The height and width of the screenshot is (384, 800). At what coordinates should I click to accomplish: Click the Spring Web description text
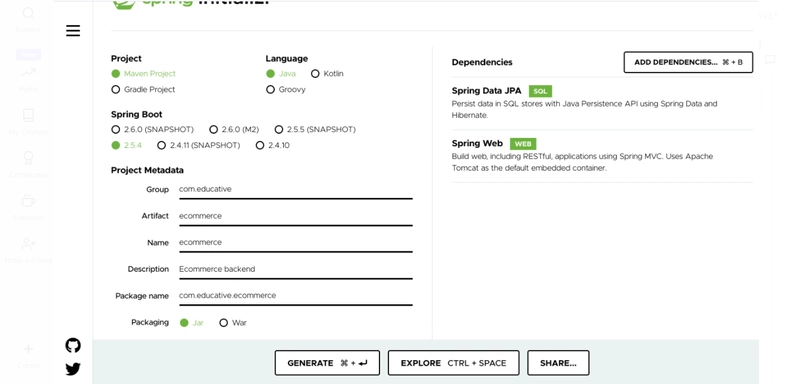point(582,162)
